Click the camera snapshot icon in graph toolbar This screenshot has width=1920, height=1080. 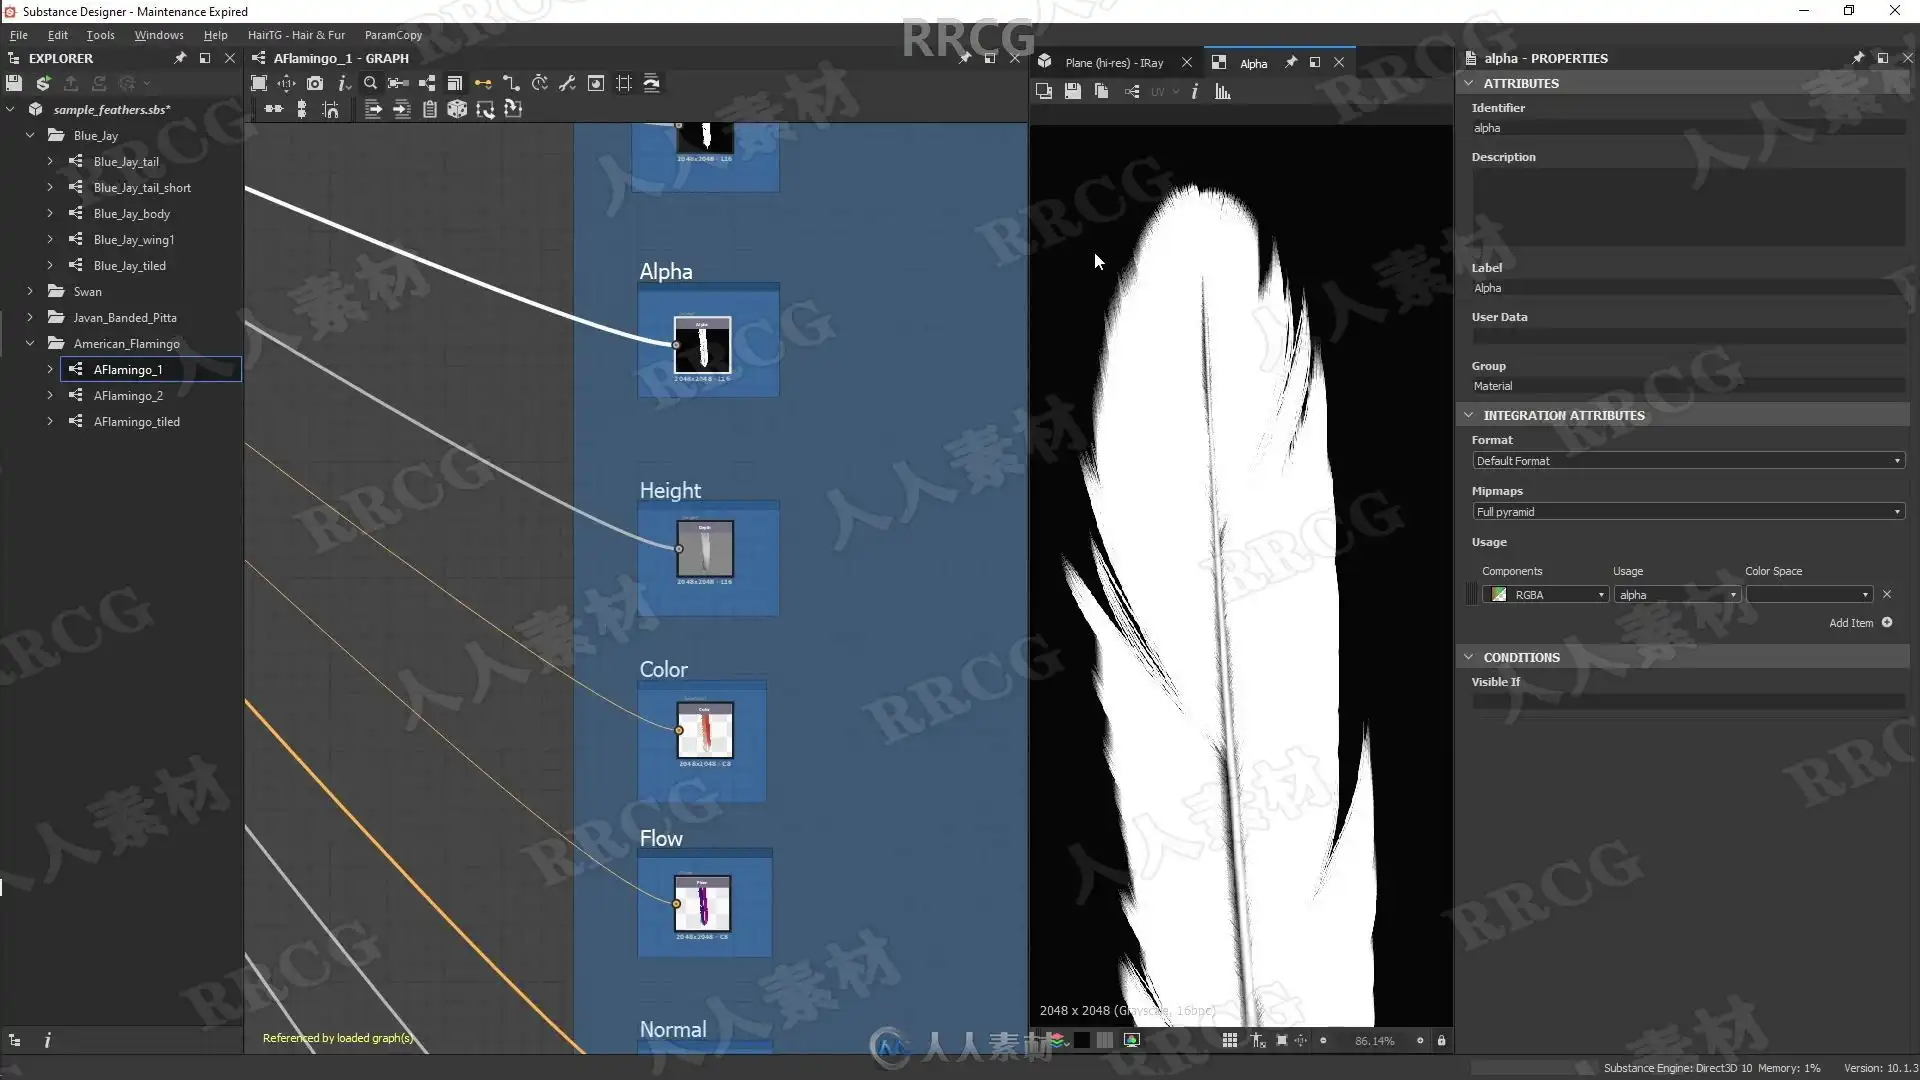(x=315, y=84)
